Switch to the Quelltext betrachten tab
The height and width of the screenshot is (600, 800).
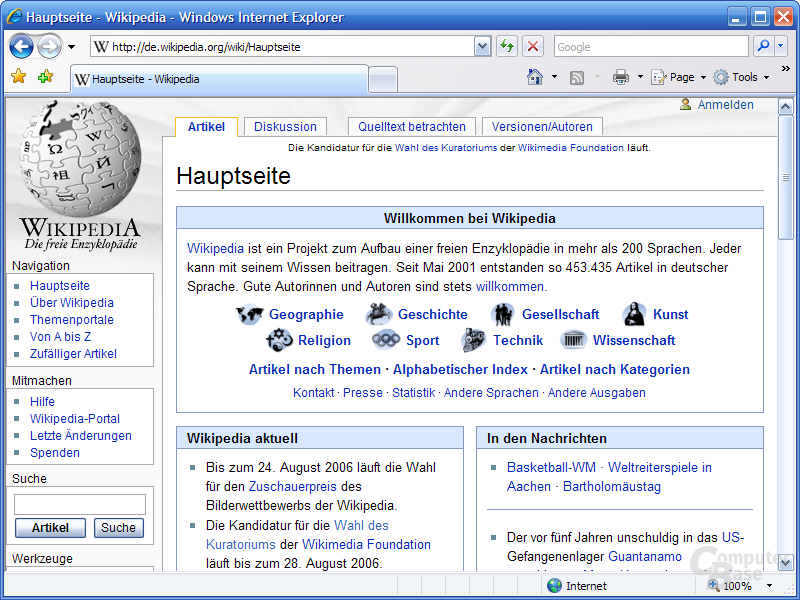click(x=412, y=127)
